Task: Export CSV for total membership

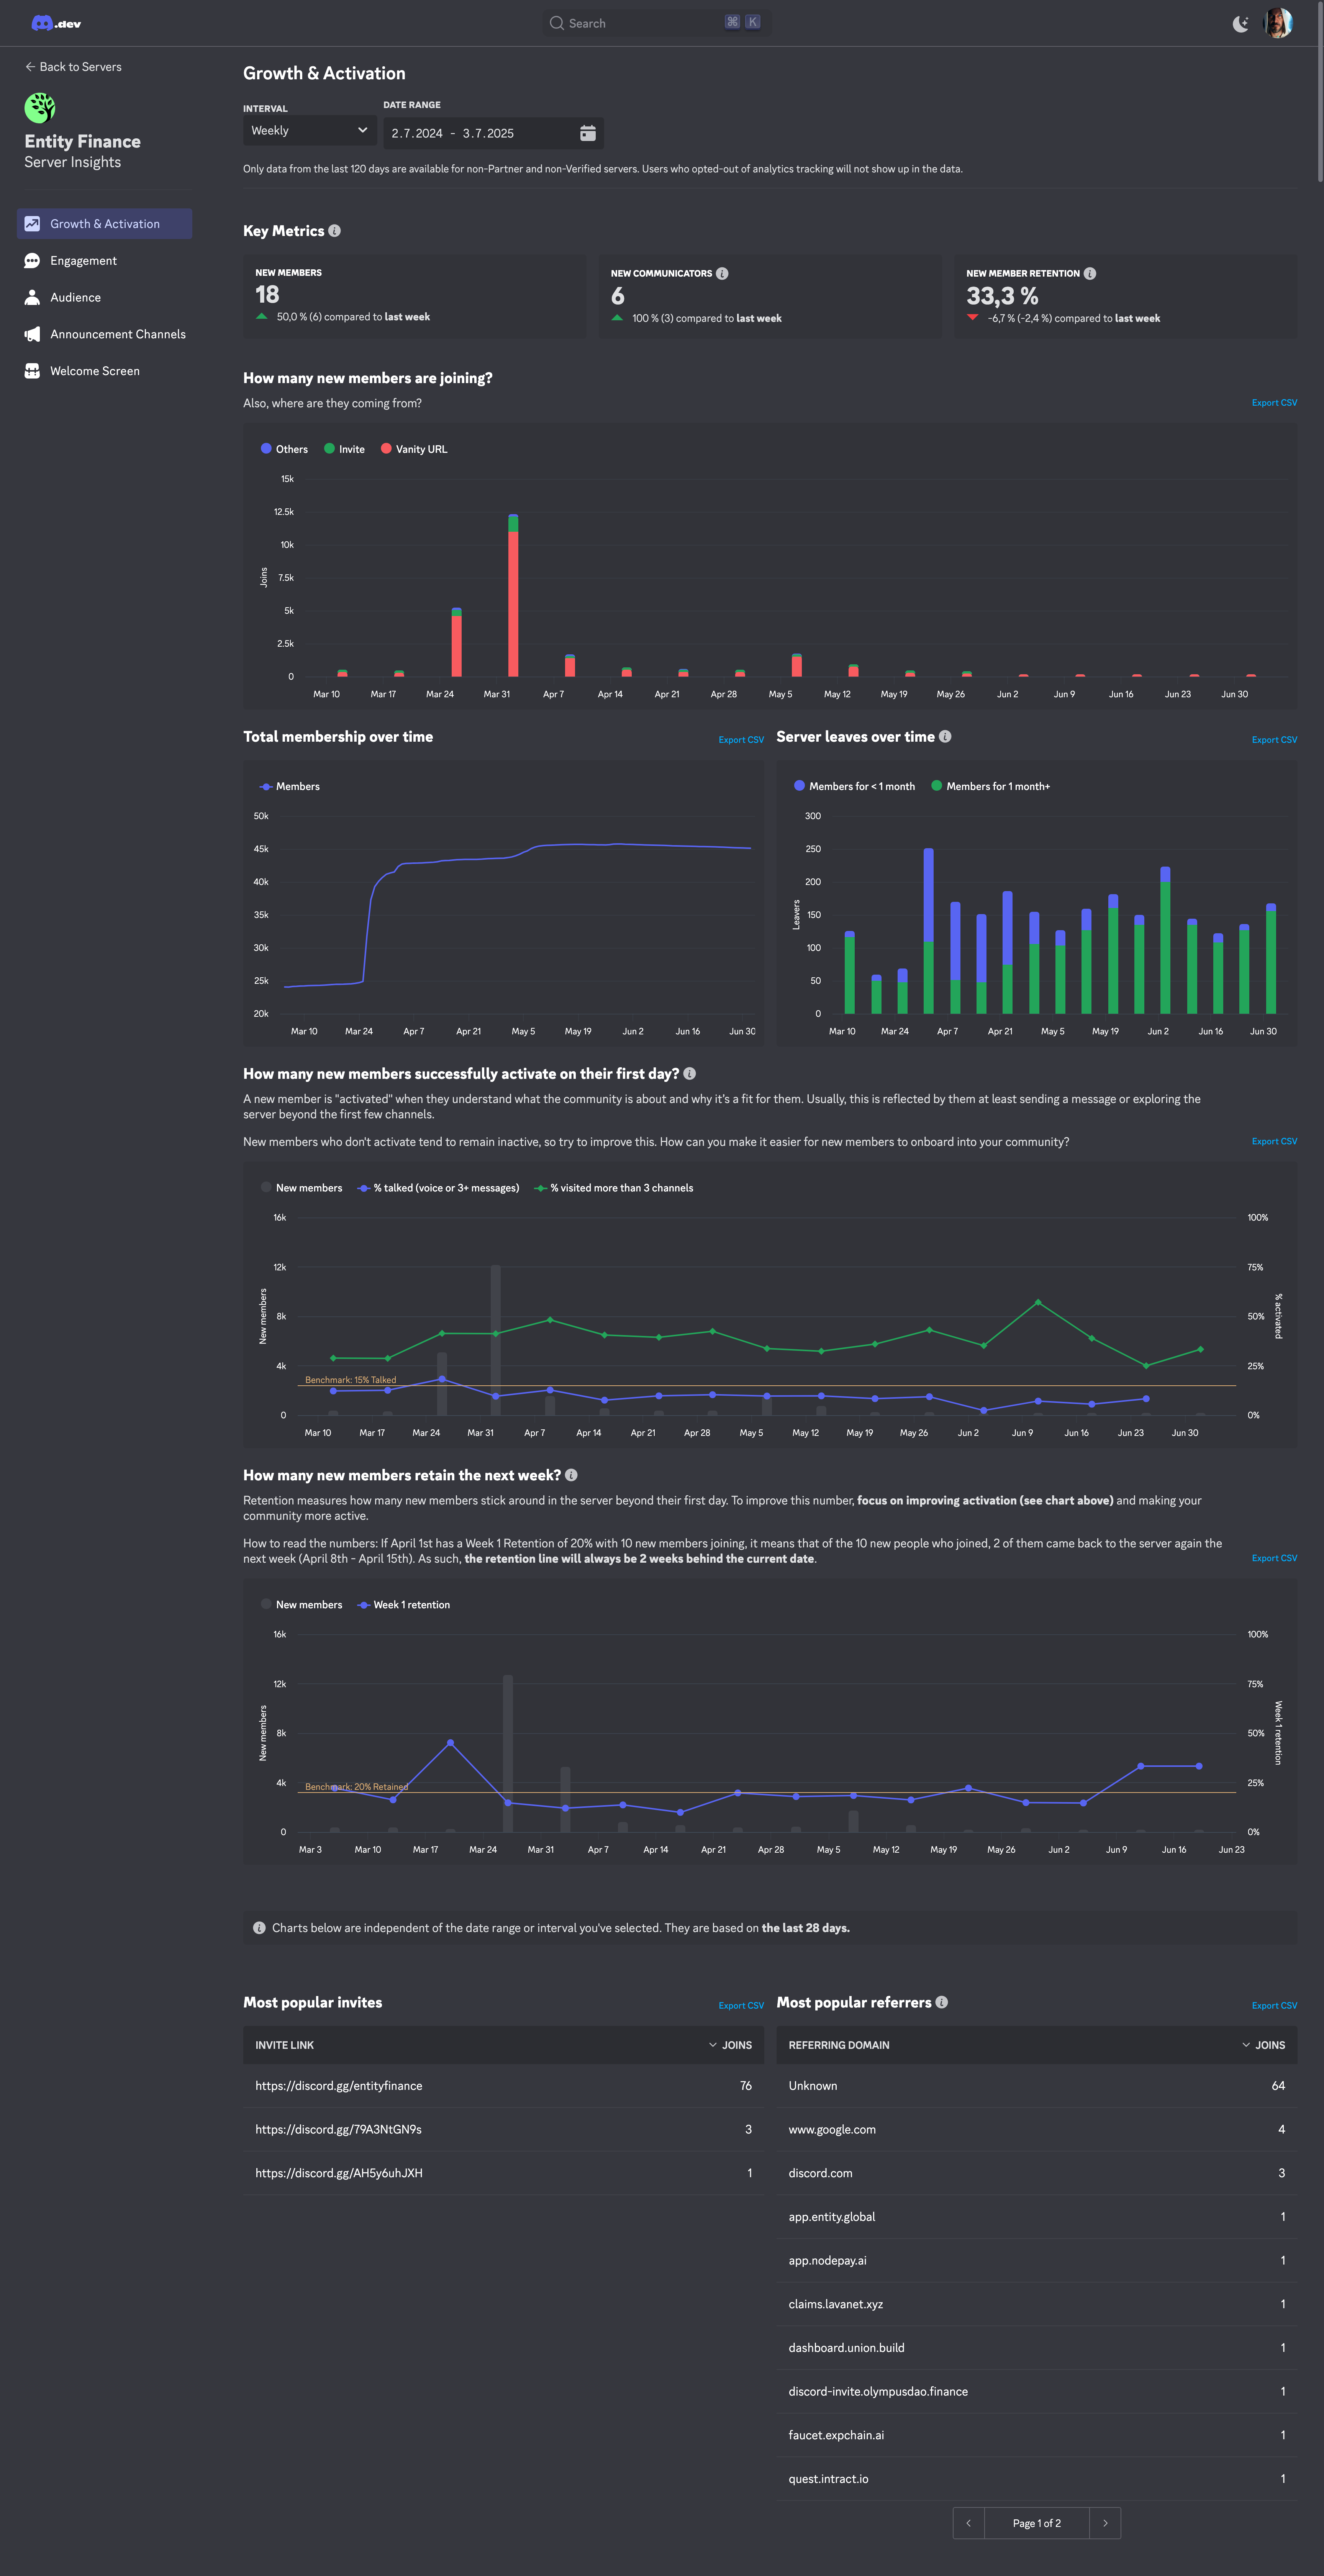Action: 741,740
